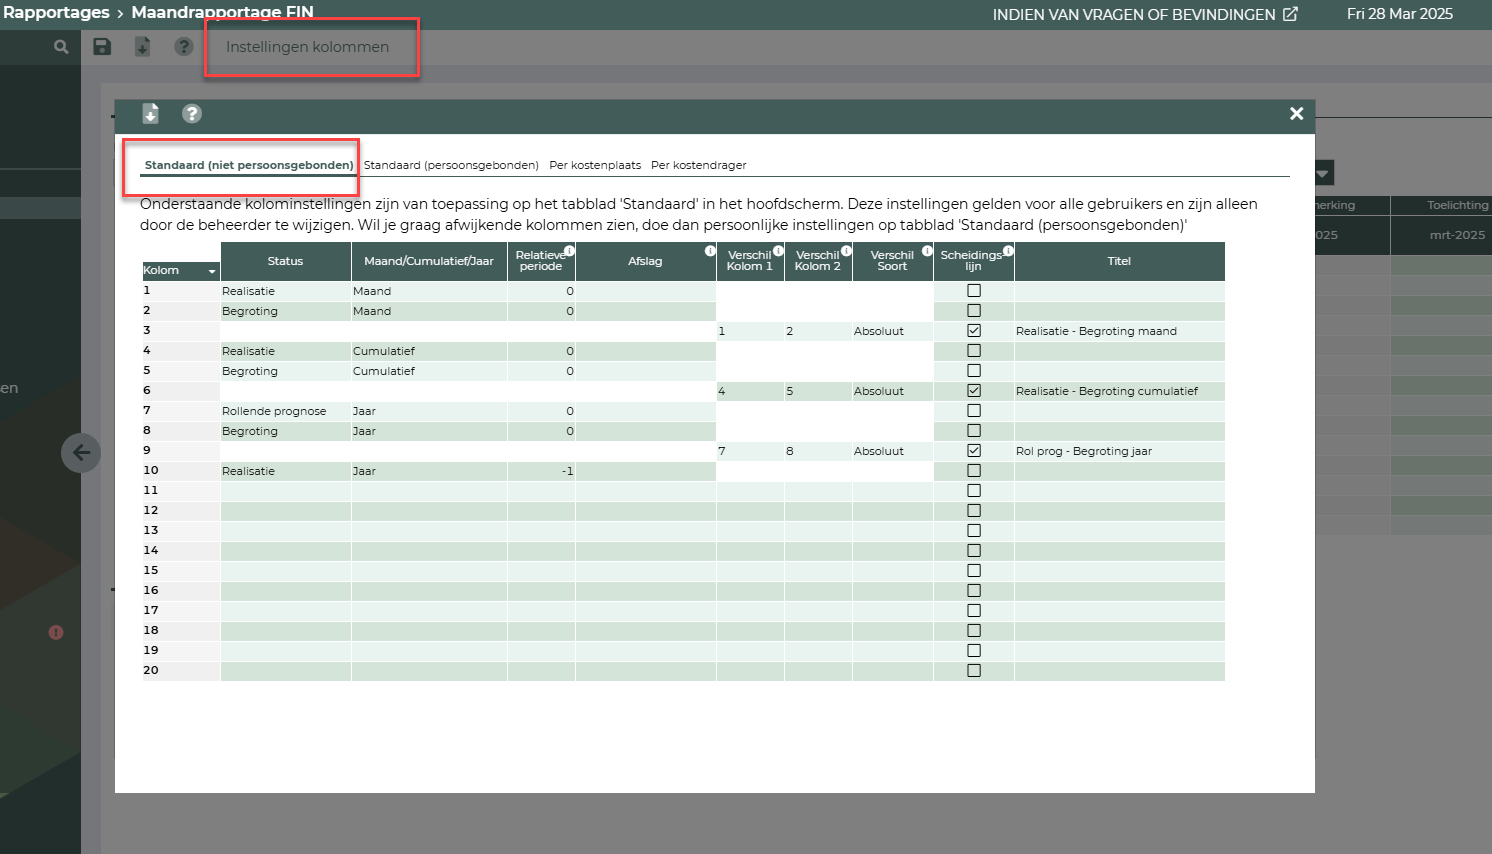
Task: Click info icon on Verschil Kolom 1 header
Action: (x=778, y=251)
